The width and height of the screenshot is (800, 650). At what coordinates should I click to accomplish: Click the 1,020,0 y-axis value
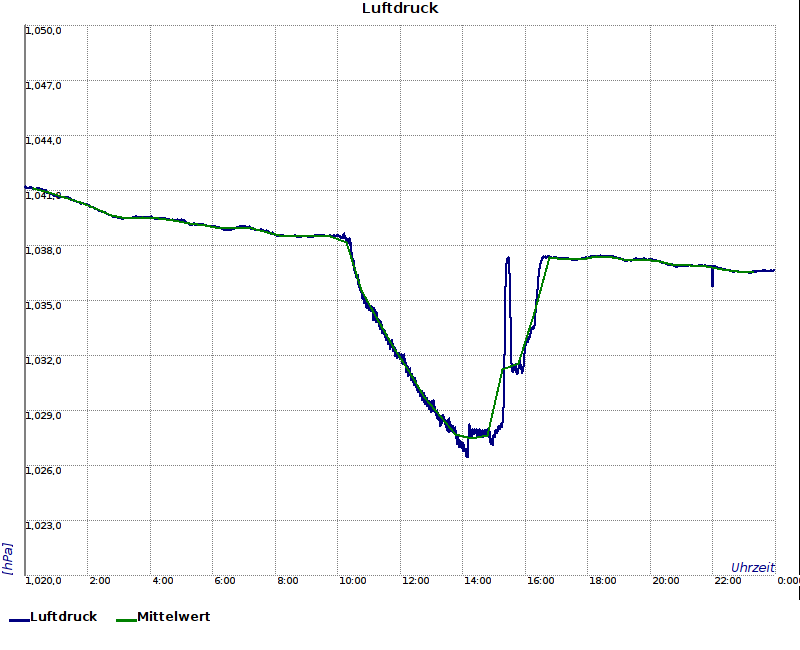(43, 581)
